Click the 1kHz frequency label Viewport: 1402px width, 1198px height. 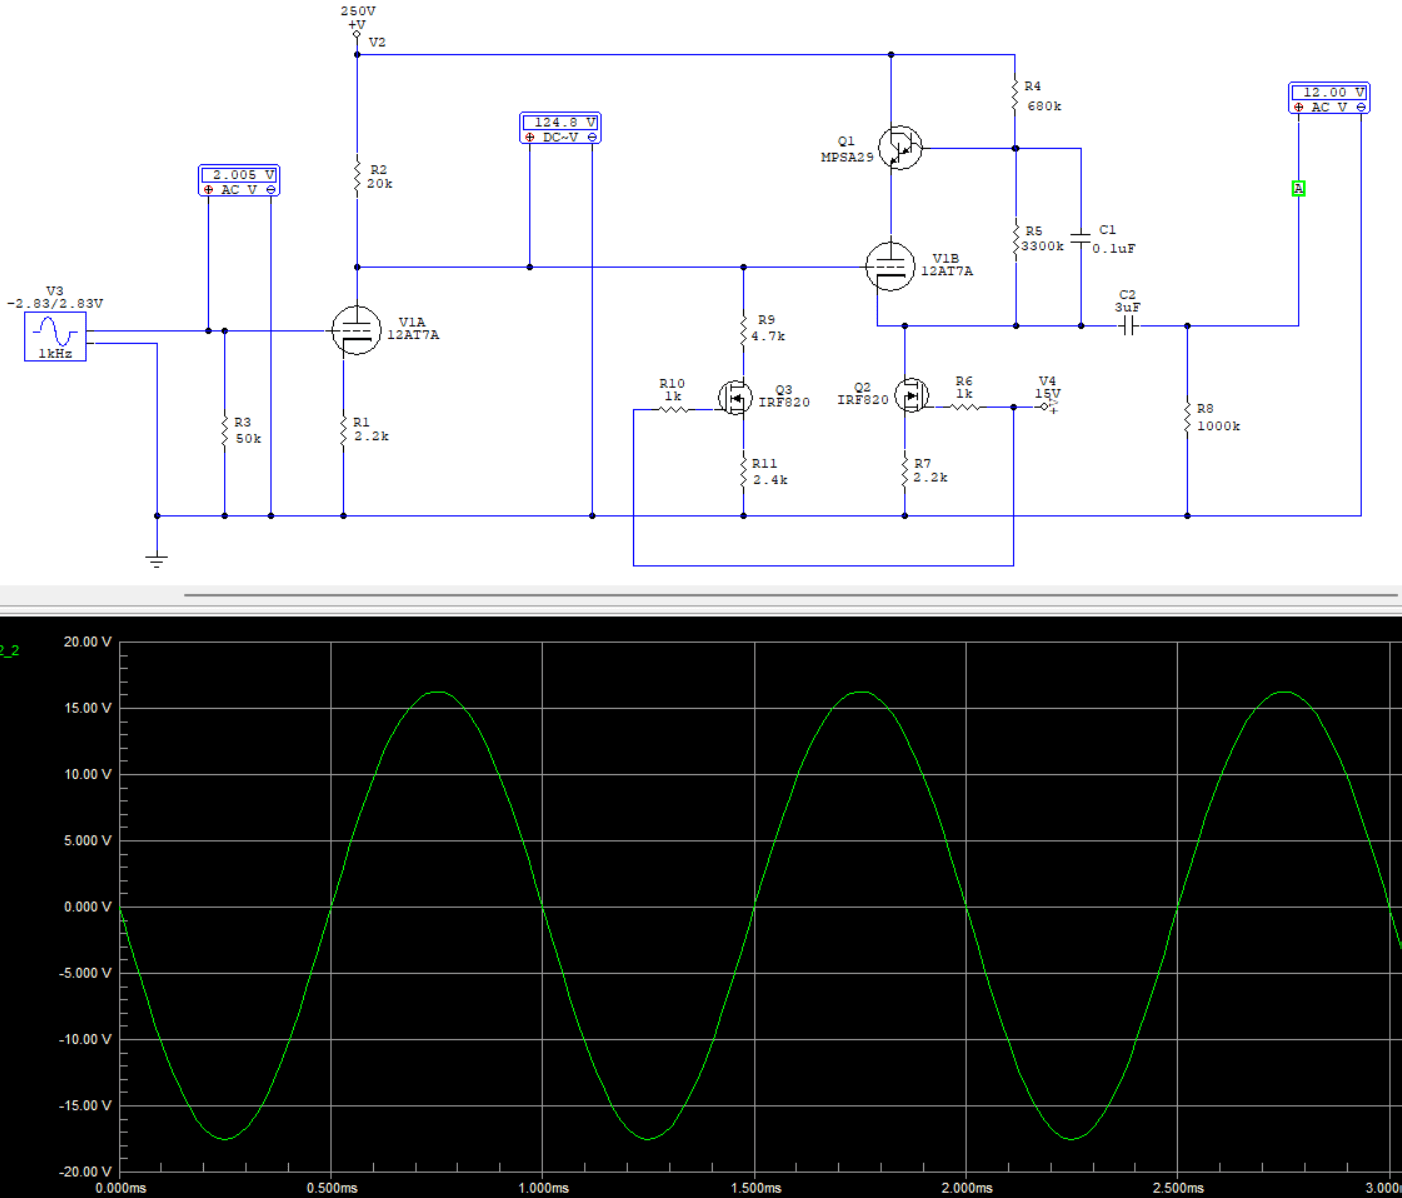pyautogui.click(x=55, y=353)
